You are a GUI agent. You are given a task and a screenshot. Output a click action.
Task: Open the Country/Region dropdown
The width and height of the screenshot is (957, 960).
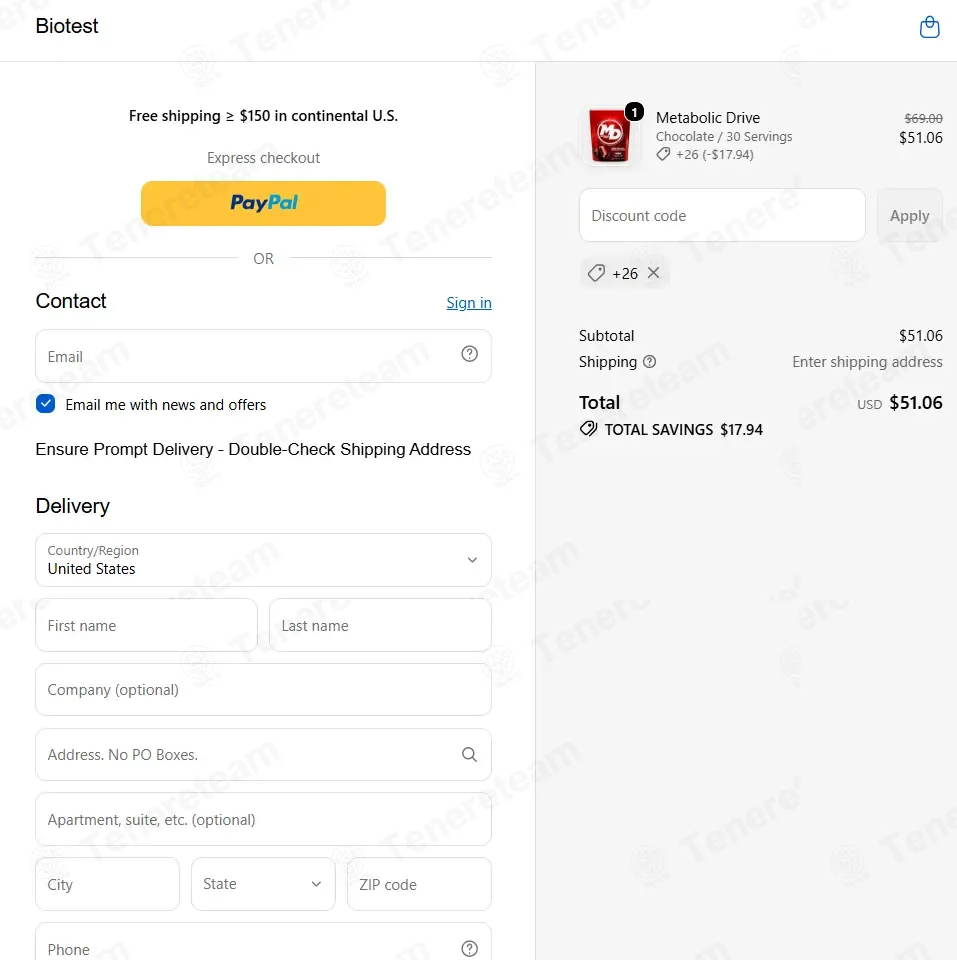[x=263, y=560]
